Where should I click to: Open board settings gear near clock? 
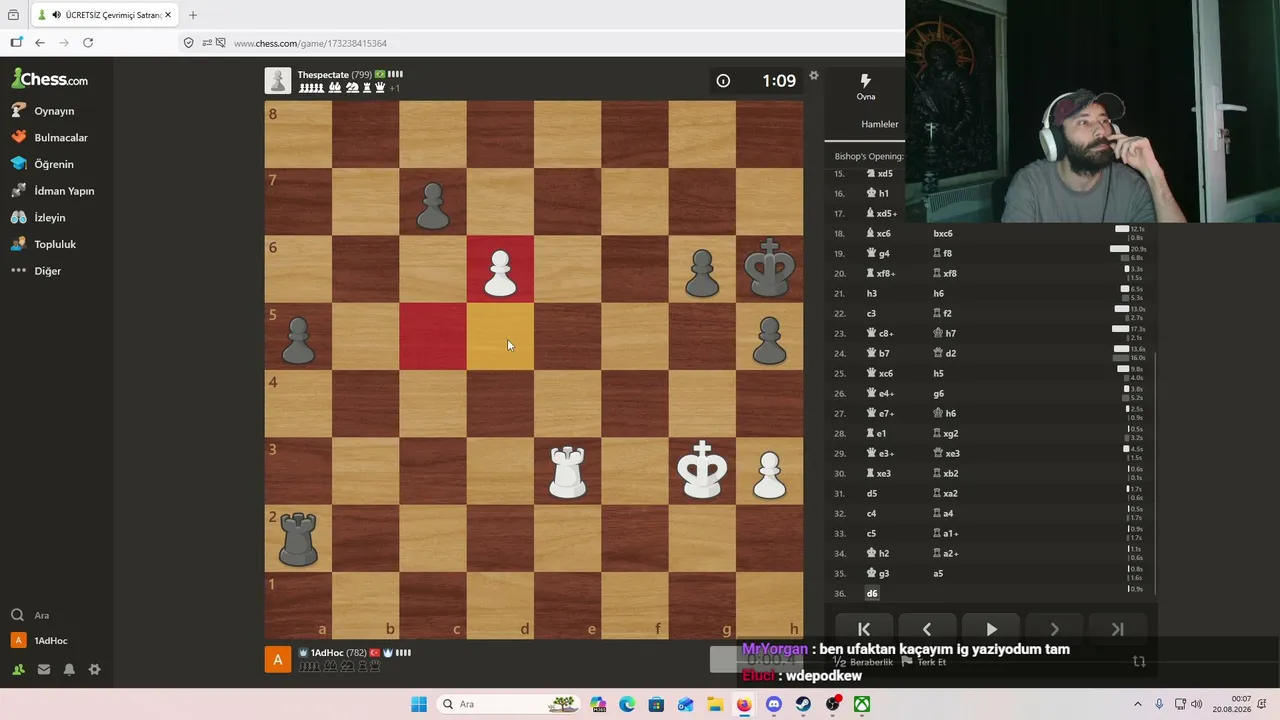click(x=814, y=76)
